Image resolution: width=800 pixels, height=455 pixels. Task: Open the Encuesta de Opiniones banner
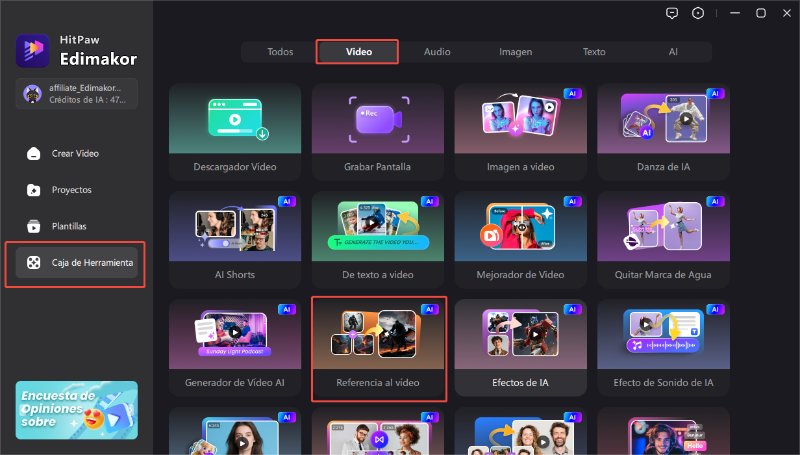[77, 410]
